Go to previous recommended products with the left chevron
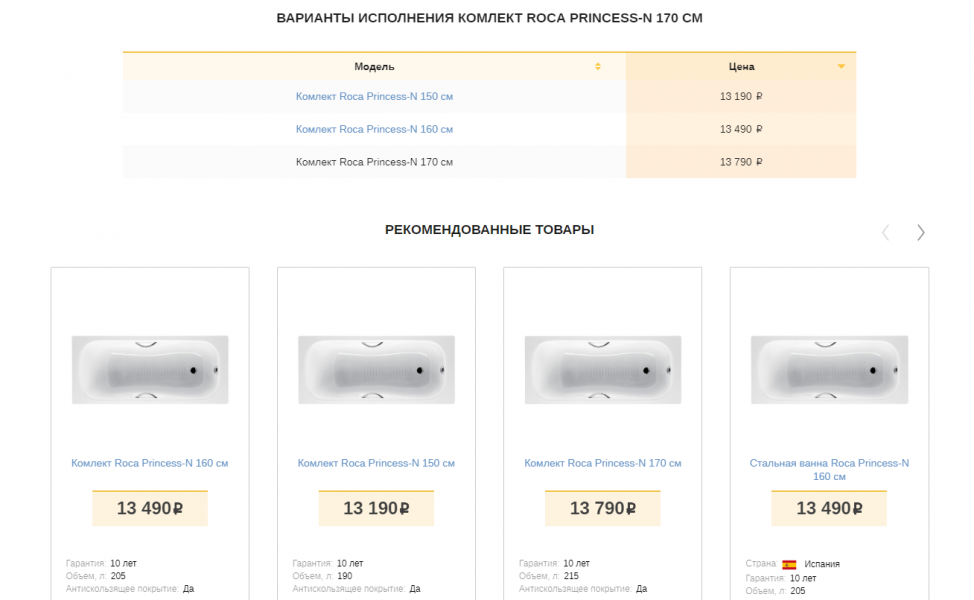The image size is (974, 600). [885, 232]
